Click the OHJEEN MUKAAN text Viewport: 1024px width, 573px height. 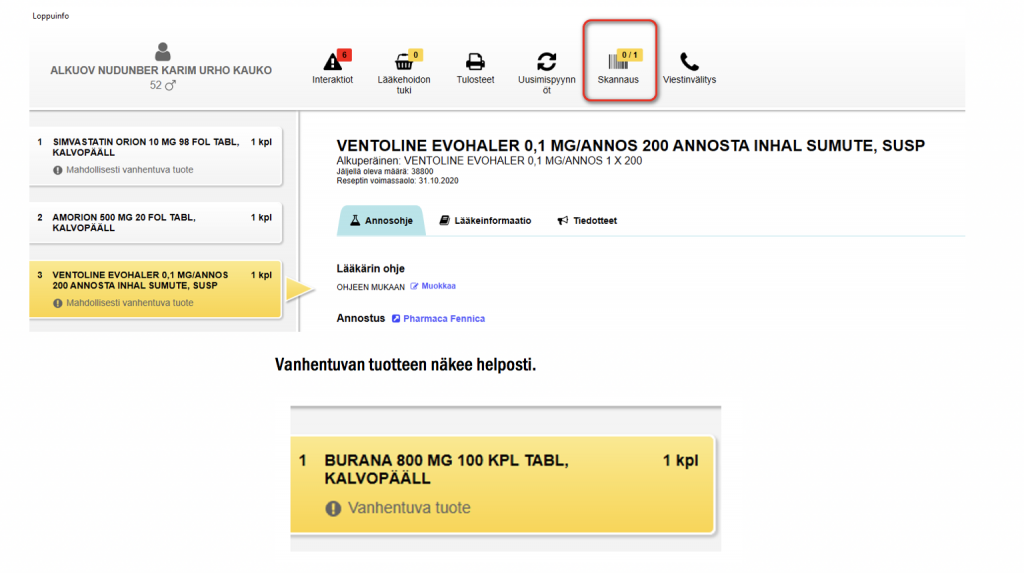(x=370, y=287)
